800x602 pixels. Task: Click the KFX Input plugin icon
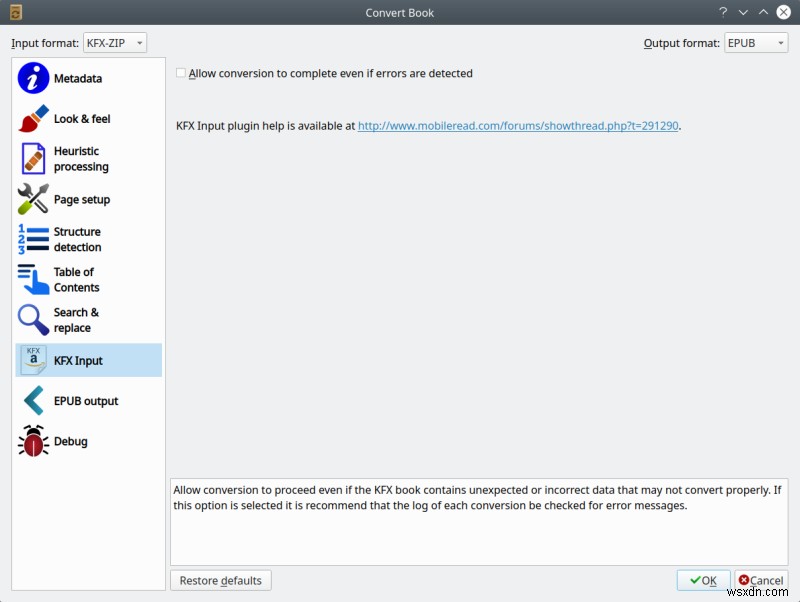click(x=33, y=360)
